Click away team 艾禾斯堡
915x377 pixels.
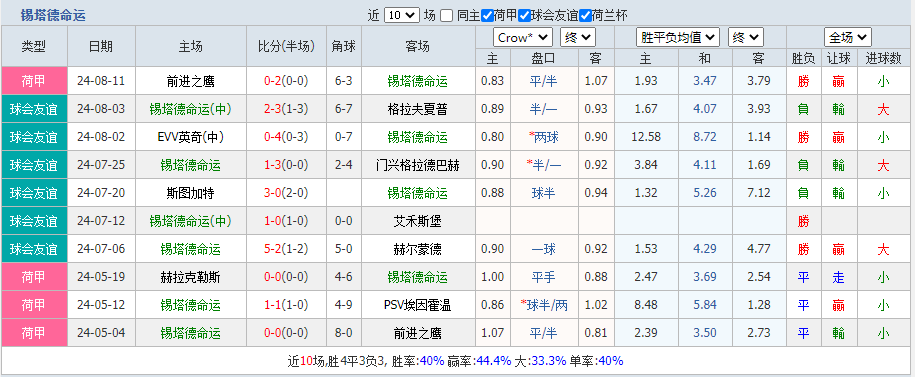point(418,221)
